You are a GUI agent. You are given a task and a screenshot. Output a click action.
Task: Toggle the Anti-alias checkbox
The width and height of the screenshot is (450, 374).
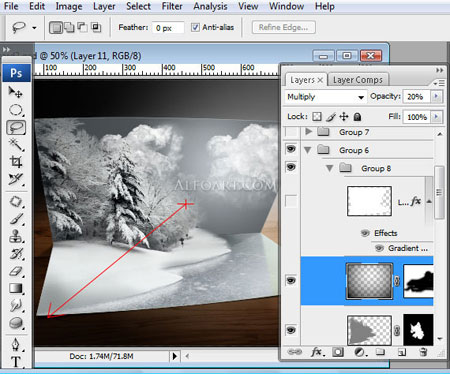pyautogui.click(x=196, y=27)
